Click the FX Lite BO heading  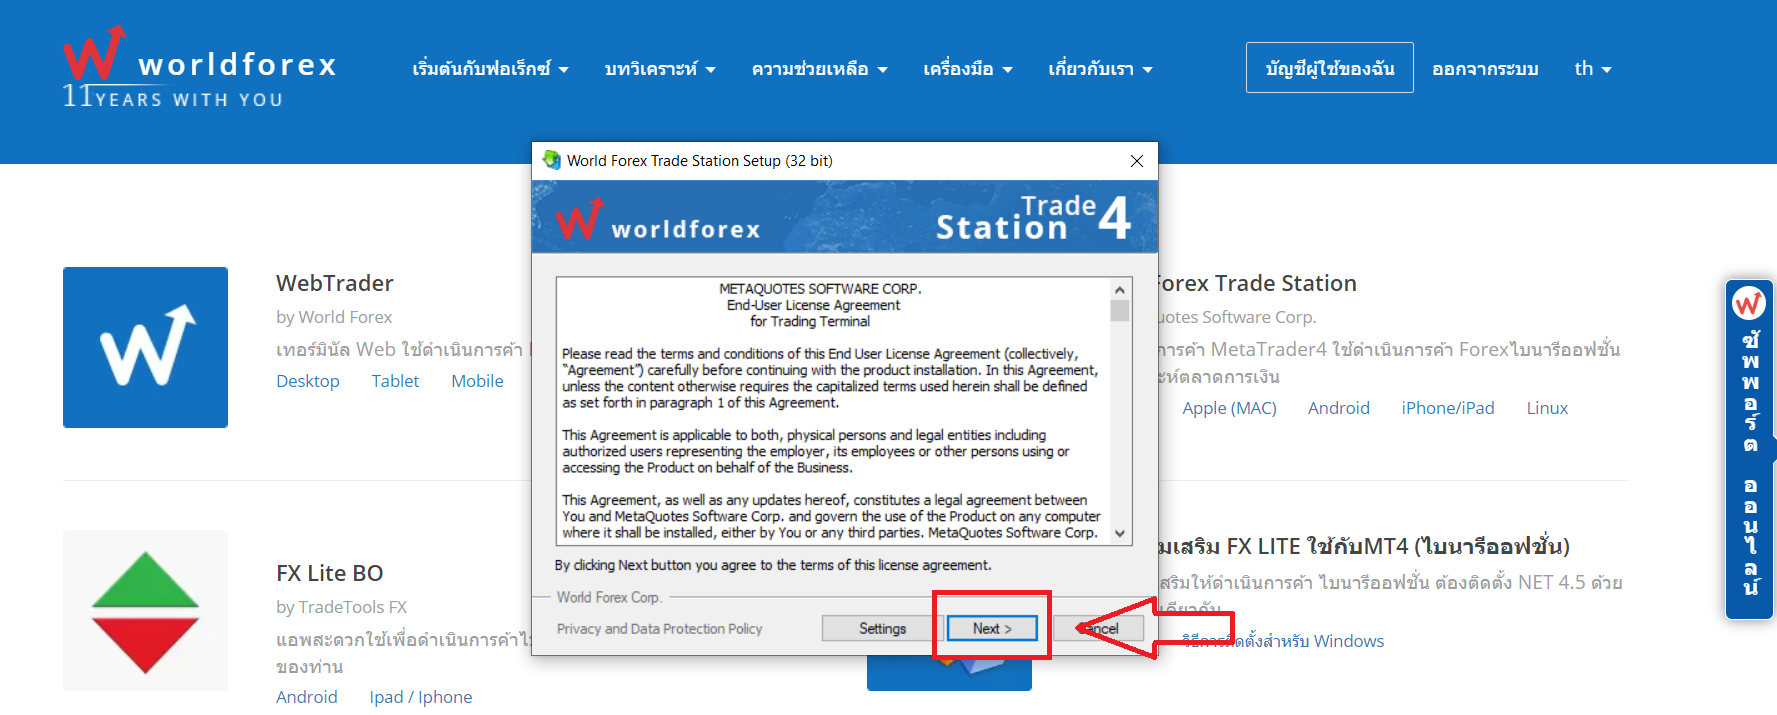[x=330, y=573]
